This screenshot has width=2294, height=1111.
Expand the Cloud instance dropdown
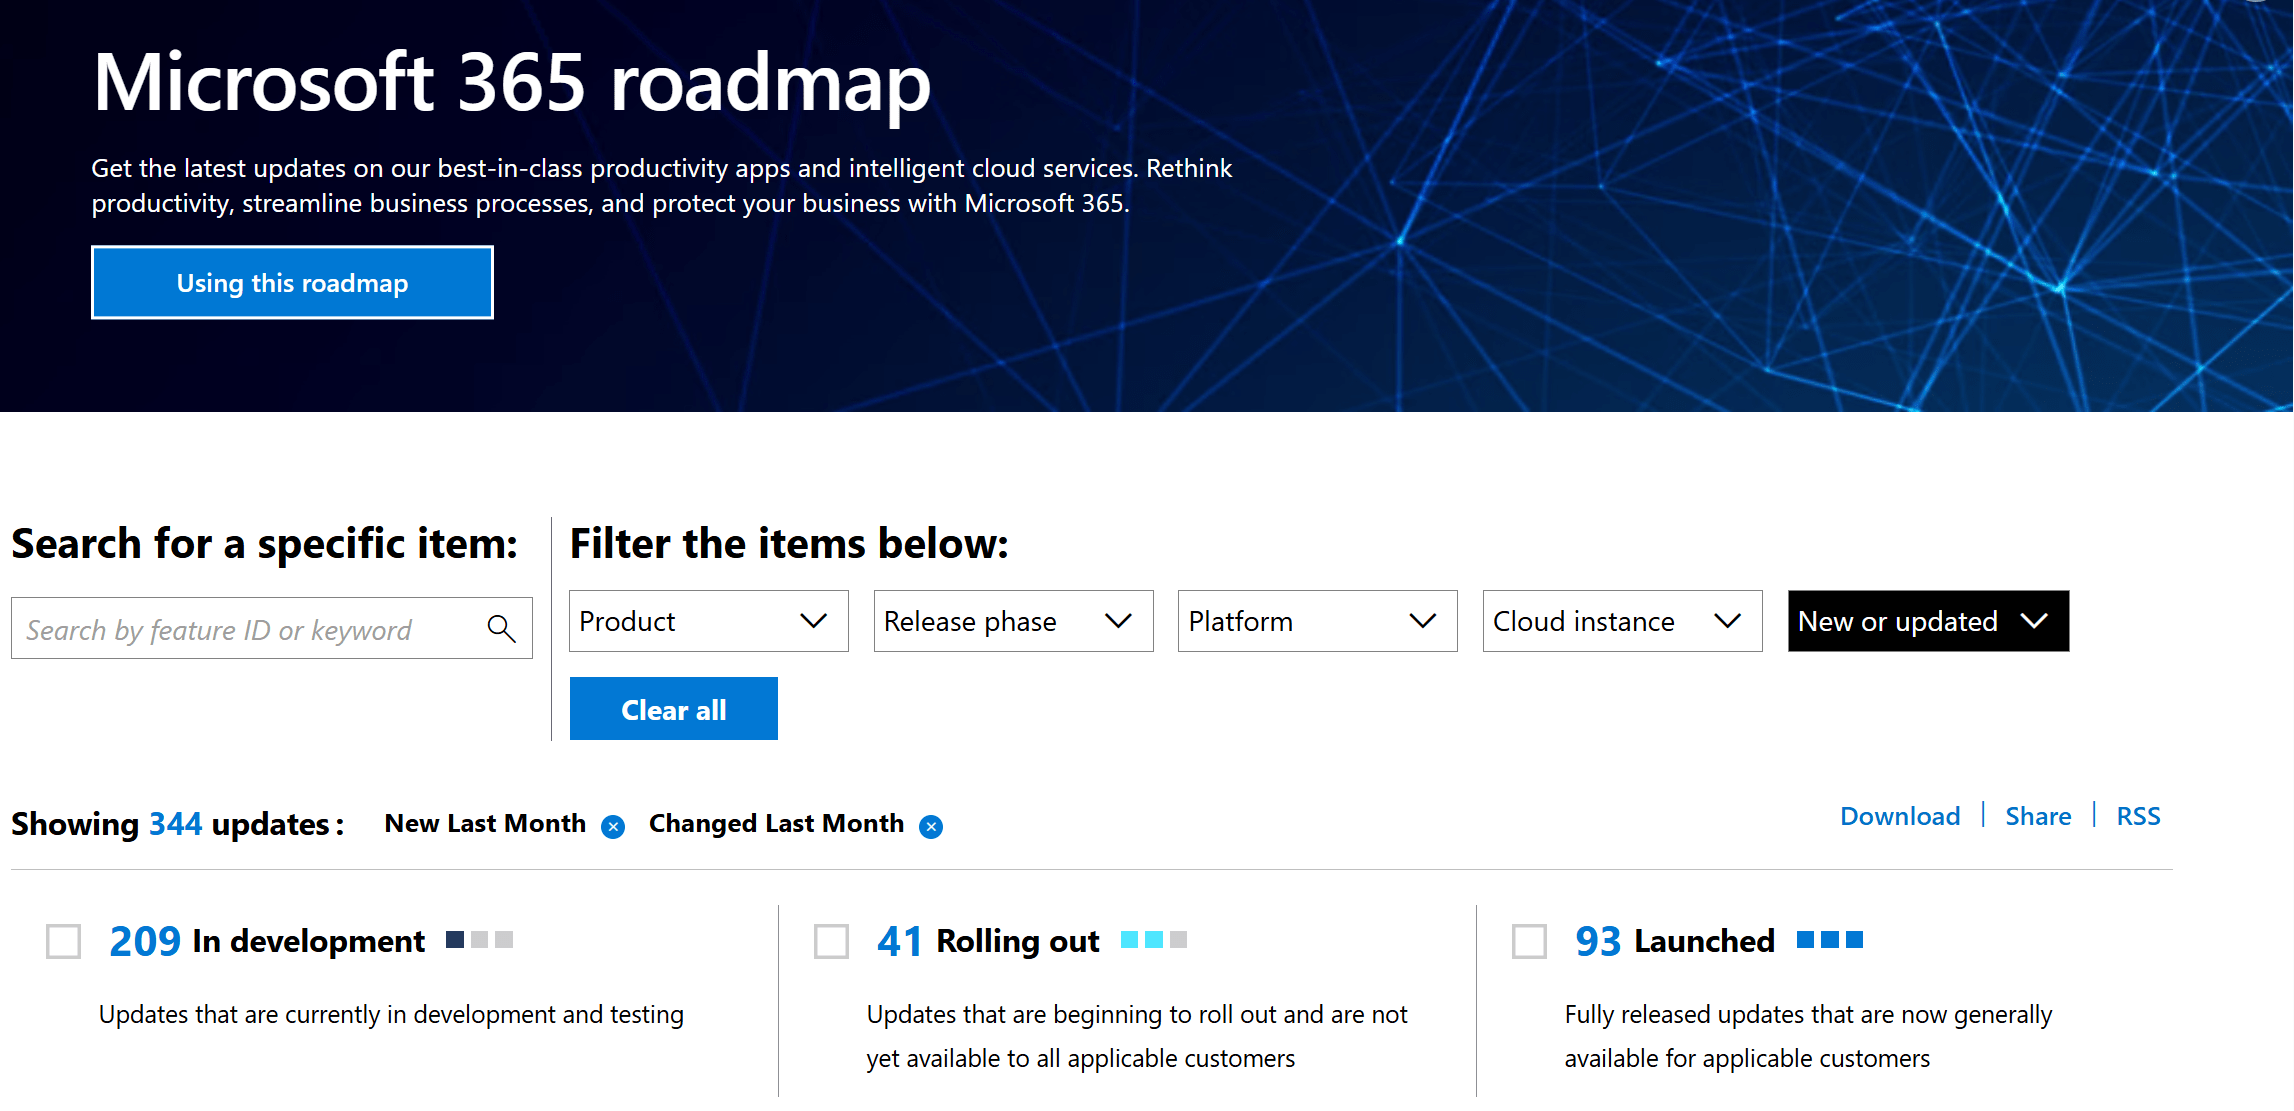coord(1621,621)
